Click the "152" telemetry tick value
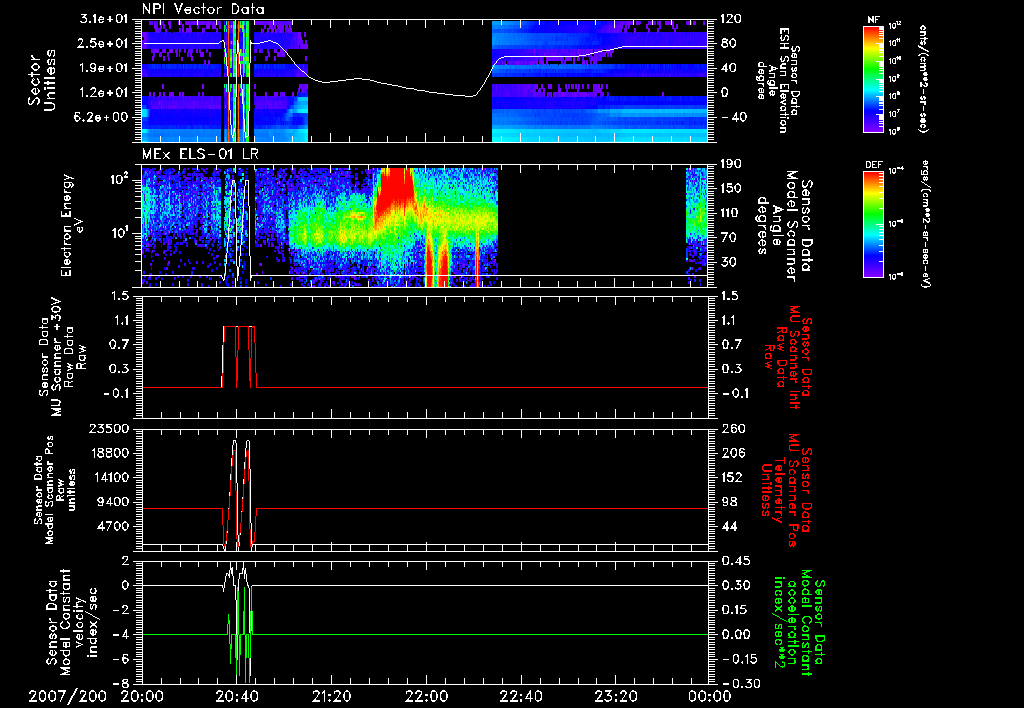Image resolution: width=1024 pixels, height=708 pixels. coord(730,477)
